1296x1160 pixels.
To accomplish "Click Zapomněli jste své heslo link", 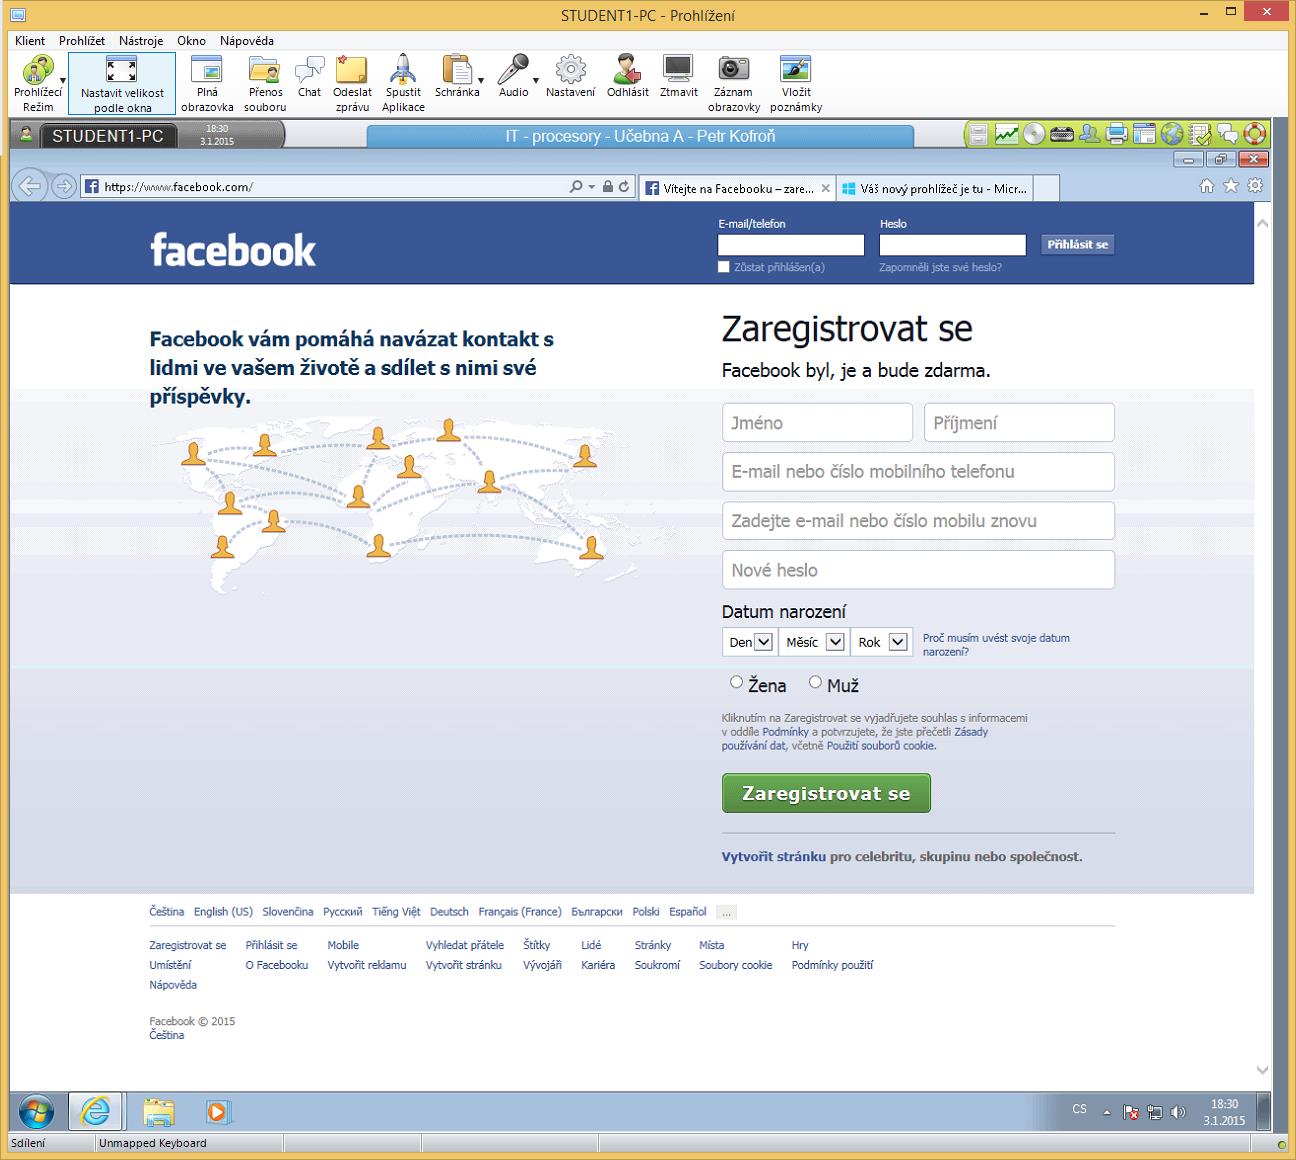I will pyautogui.click(x=940, y=267).
